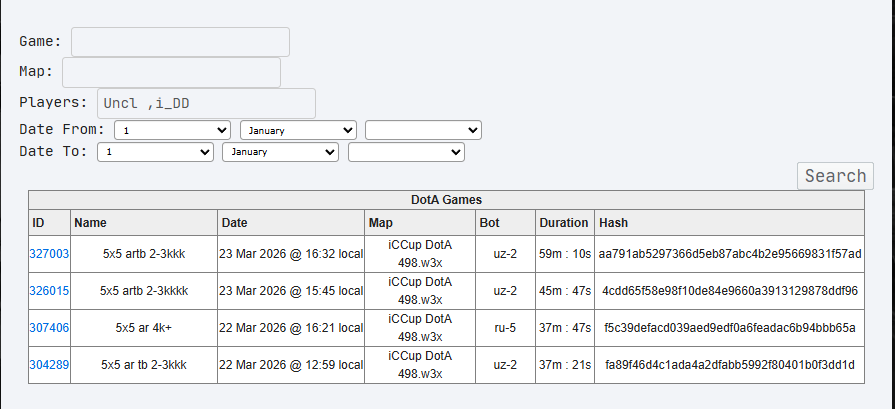This screenshot has width=895, height=409.
Task: Click the Name column header
Action: [91, 222]
